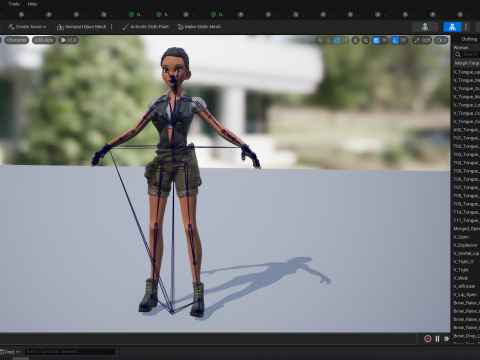Open grid snap value 10 menu
The image size is (480, 360).
click(x=384, y=40)
